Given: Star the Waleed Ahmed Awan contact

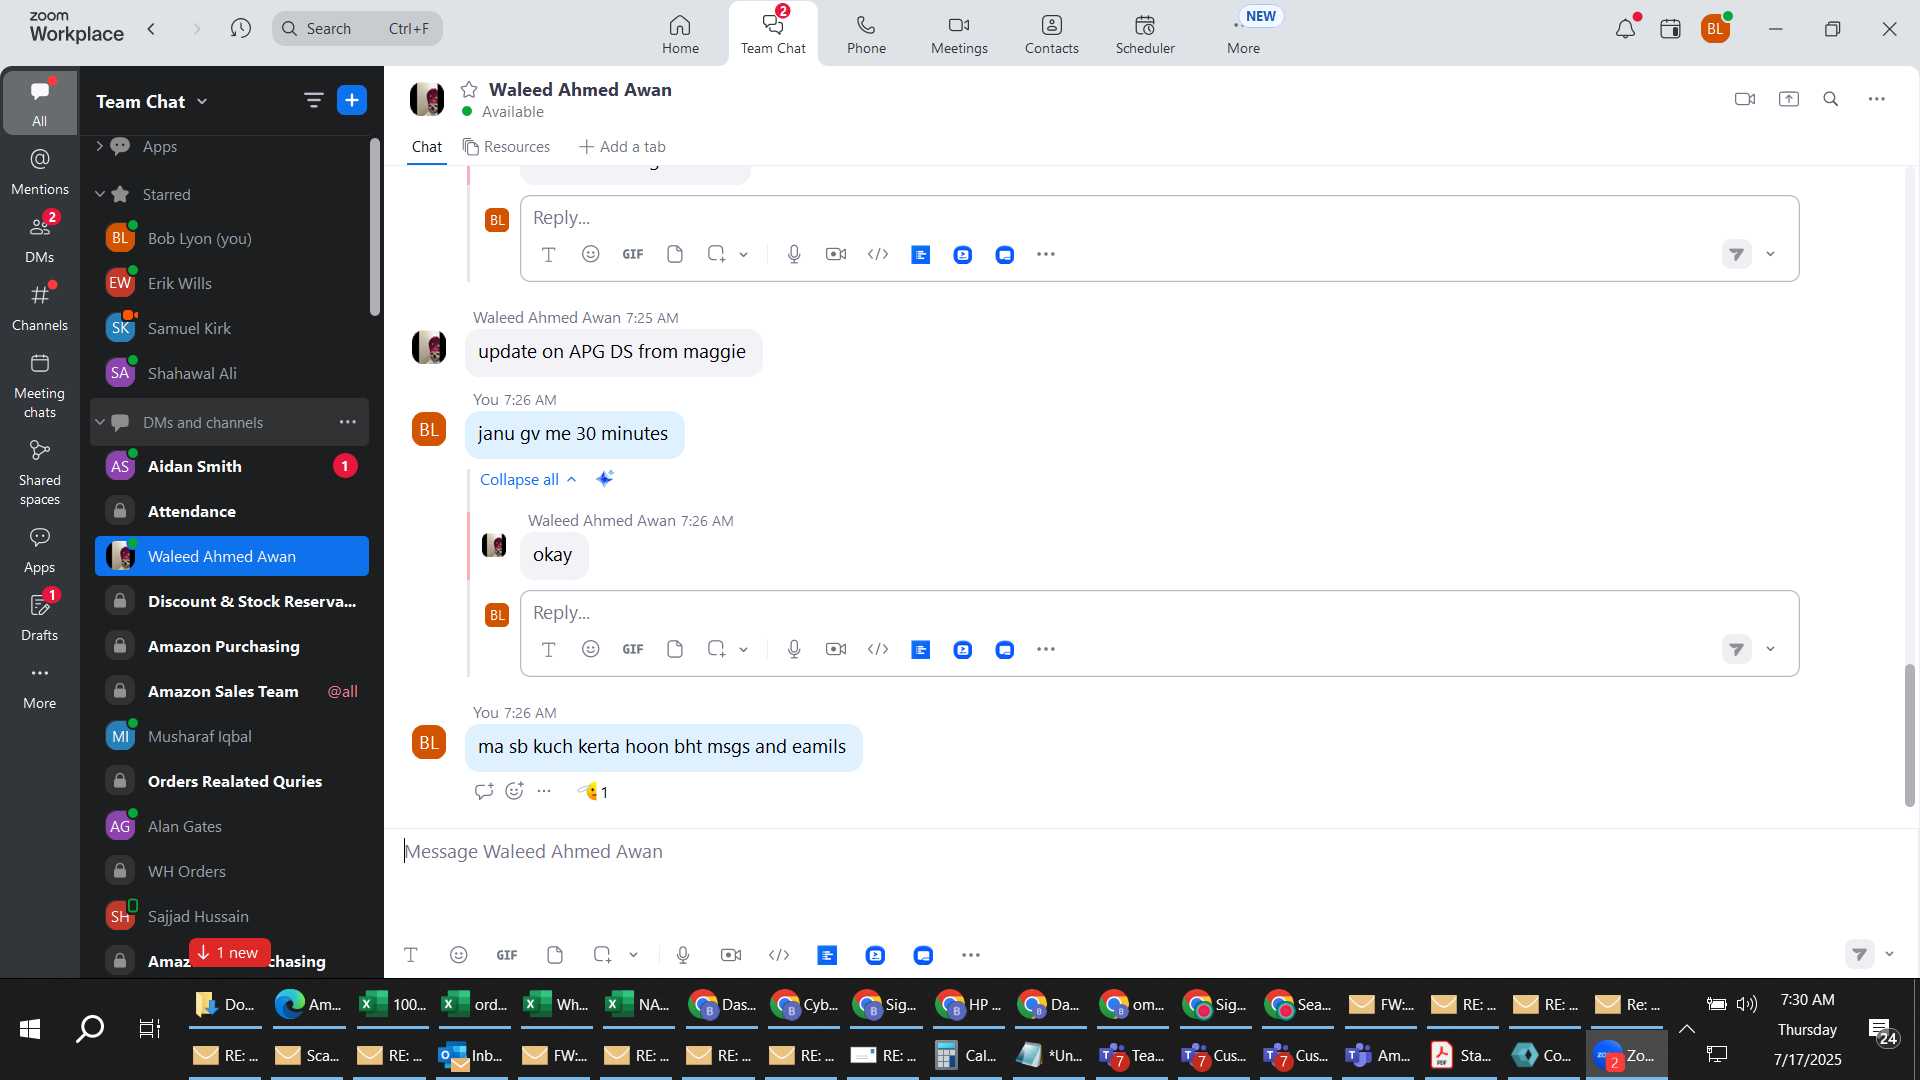Looking at the screenshot, I should pos(469,90).
